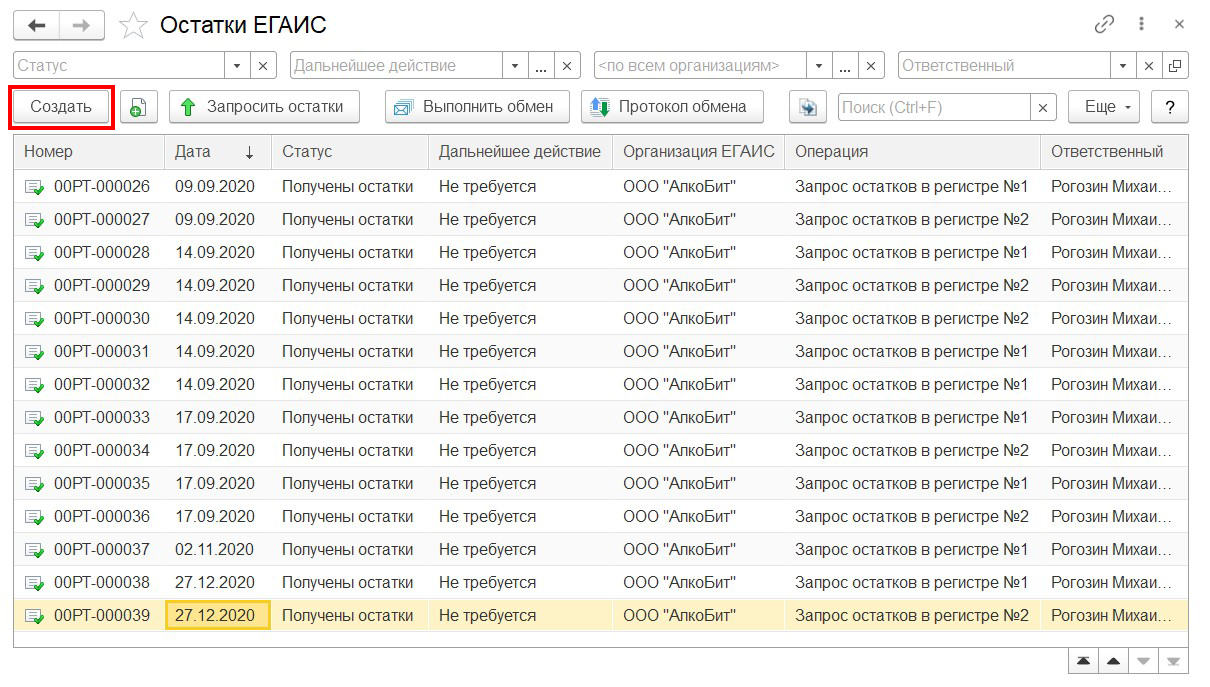This screenshot has height=687, width=1210.
Task: Expand the Дальнейшее действие filter dropdown
Action: point(515,66)
